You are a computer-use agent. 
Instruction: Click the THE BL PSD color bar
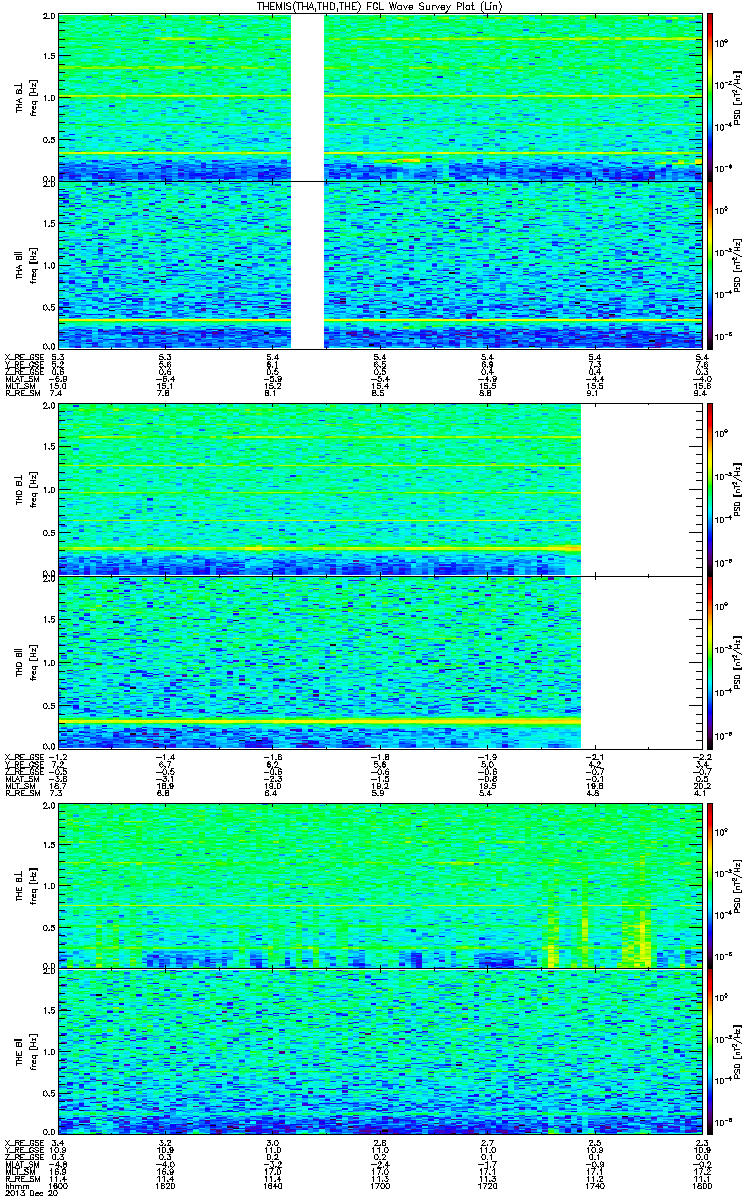pos(711,884)
